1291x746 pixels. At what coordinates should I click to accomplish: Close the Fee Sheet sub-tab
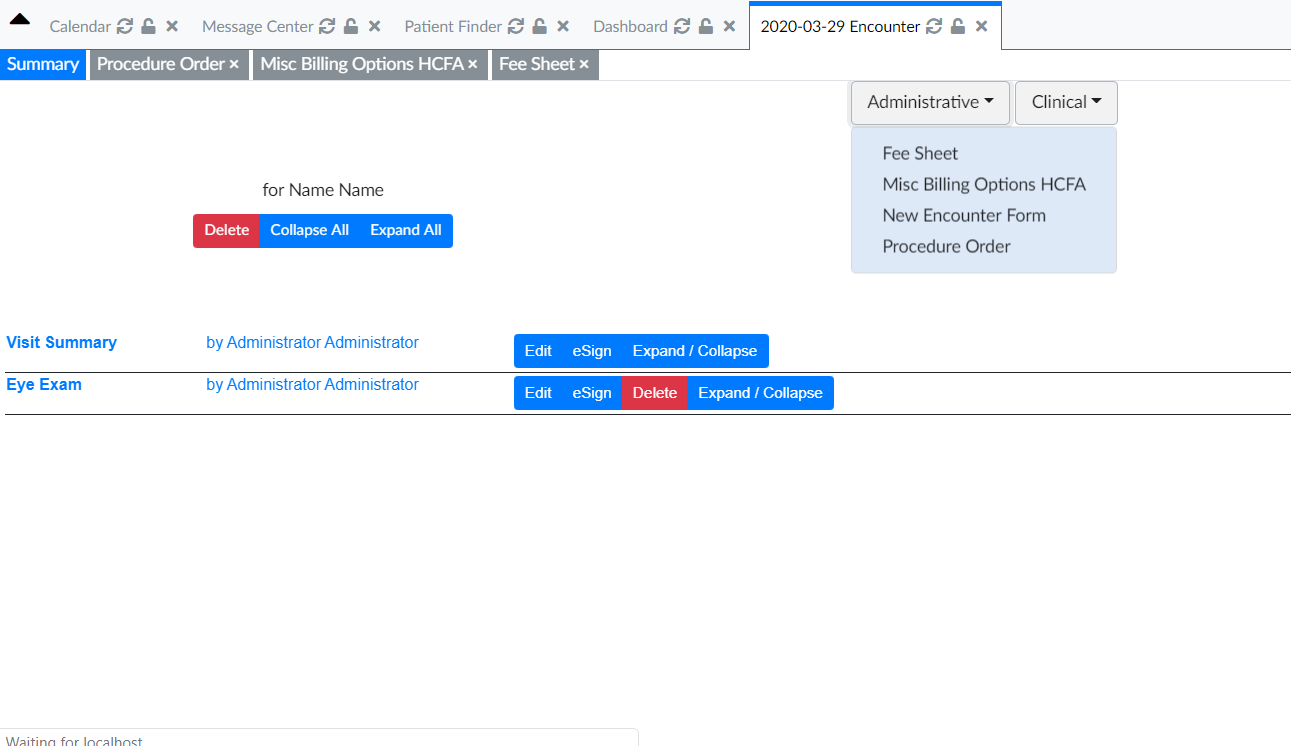pyautogui.click(x=584, y=64)
